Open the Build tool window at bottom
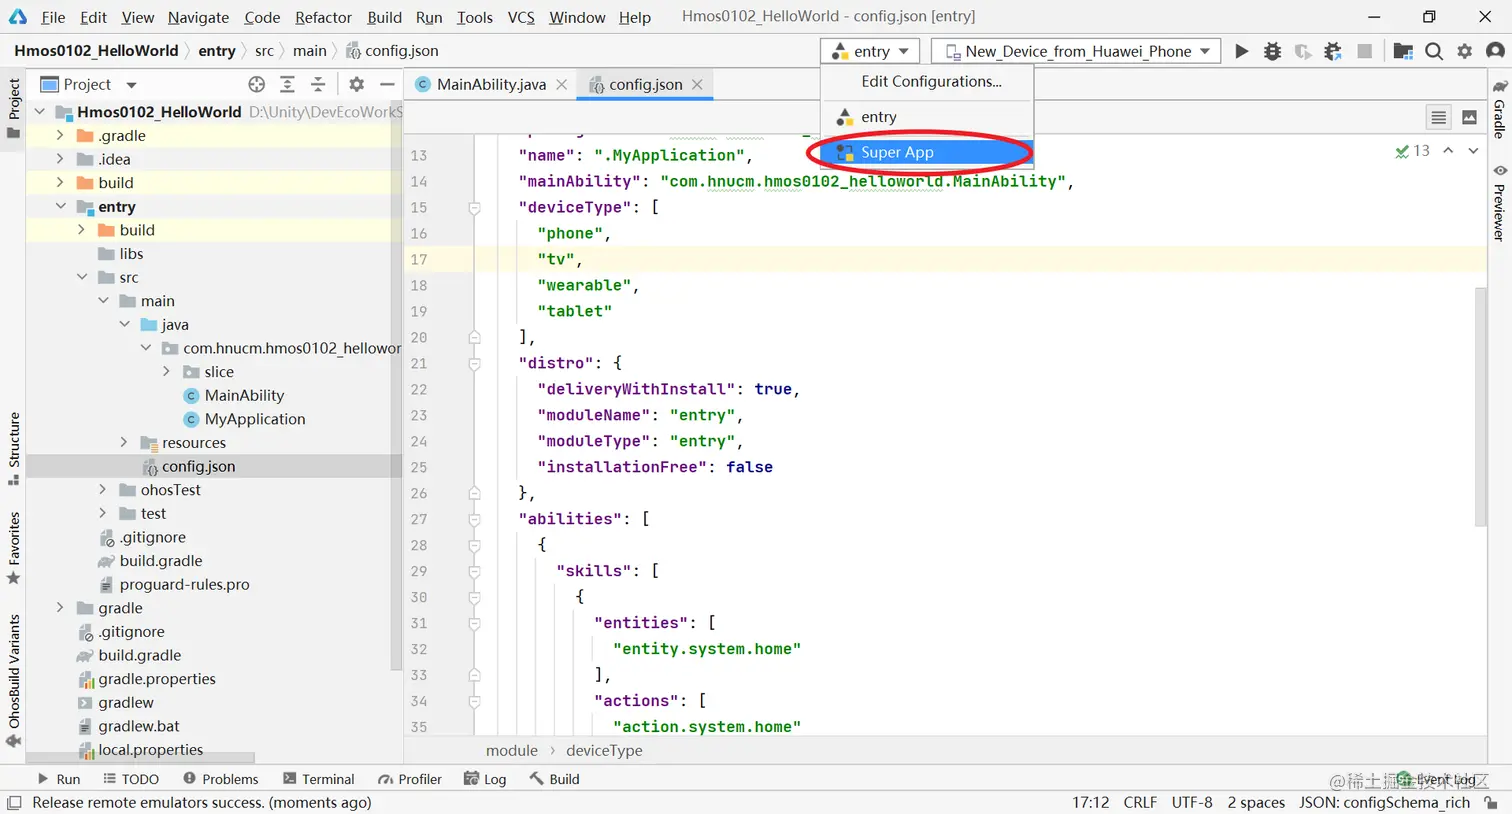This screenshot has height=814, width=1512. point(555,779)
